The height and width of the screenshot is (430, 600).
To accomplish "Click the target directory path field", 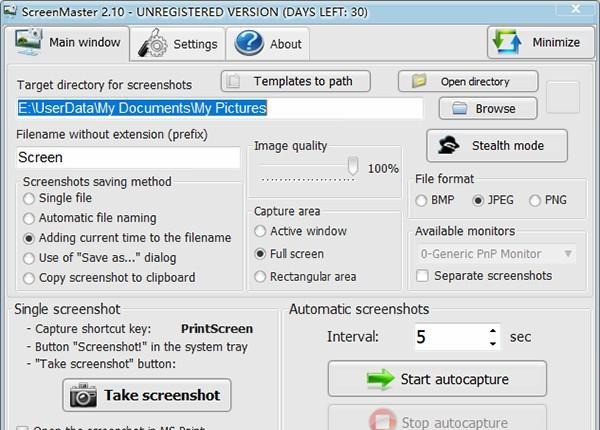I will [220, 108].
